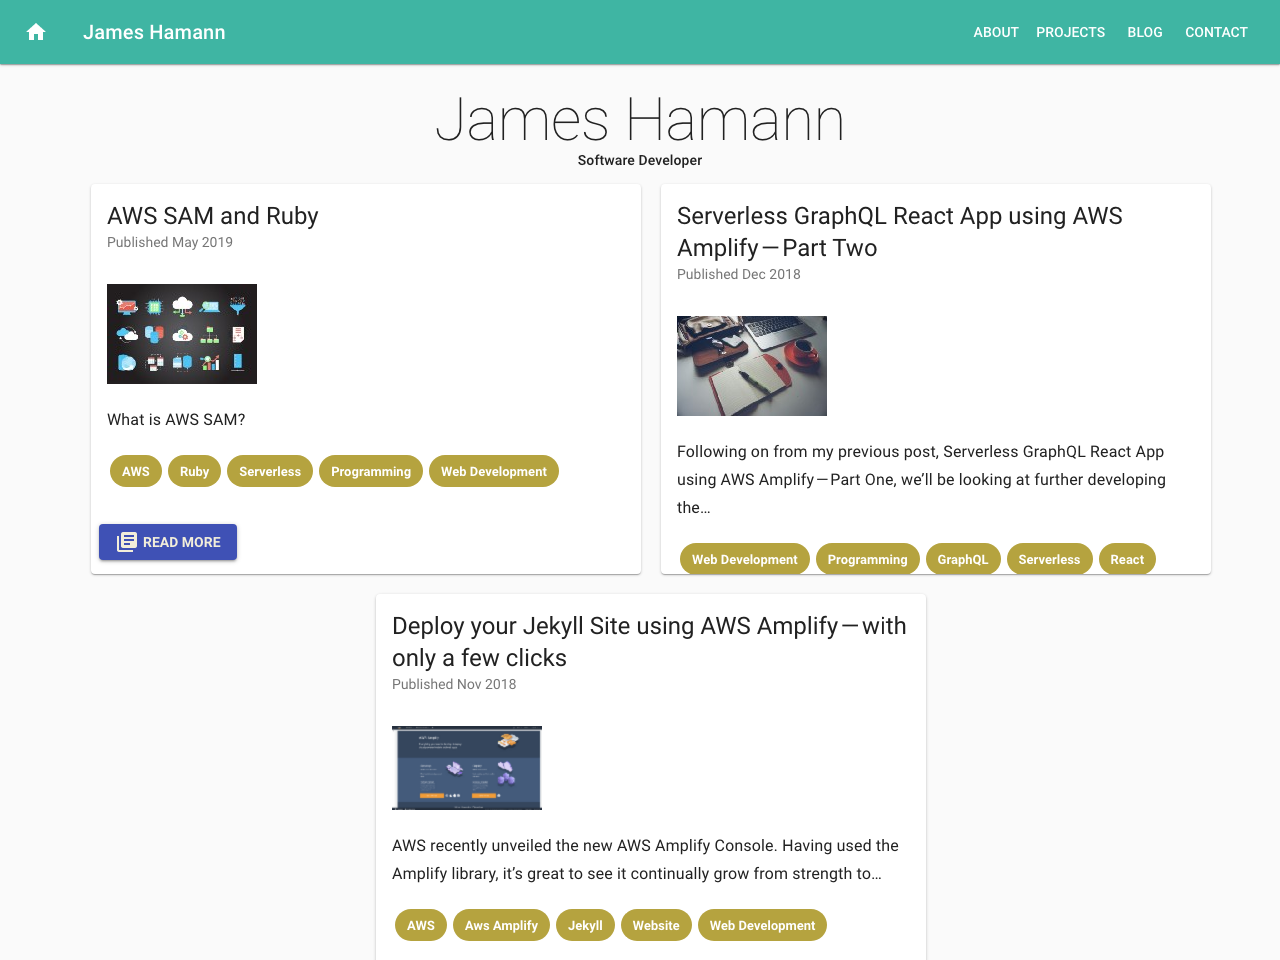The image size is (1280, 960).
Task: Click the READ MORE button
Action: pos(168,541)
